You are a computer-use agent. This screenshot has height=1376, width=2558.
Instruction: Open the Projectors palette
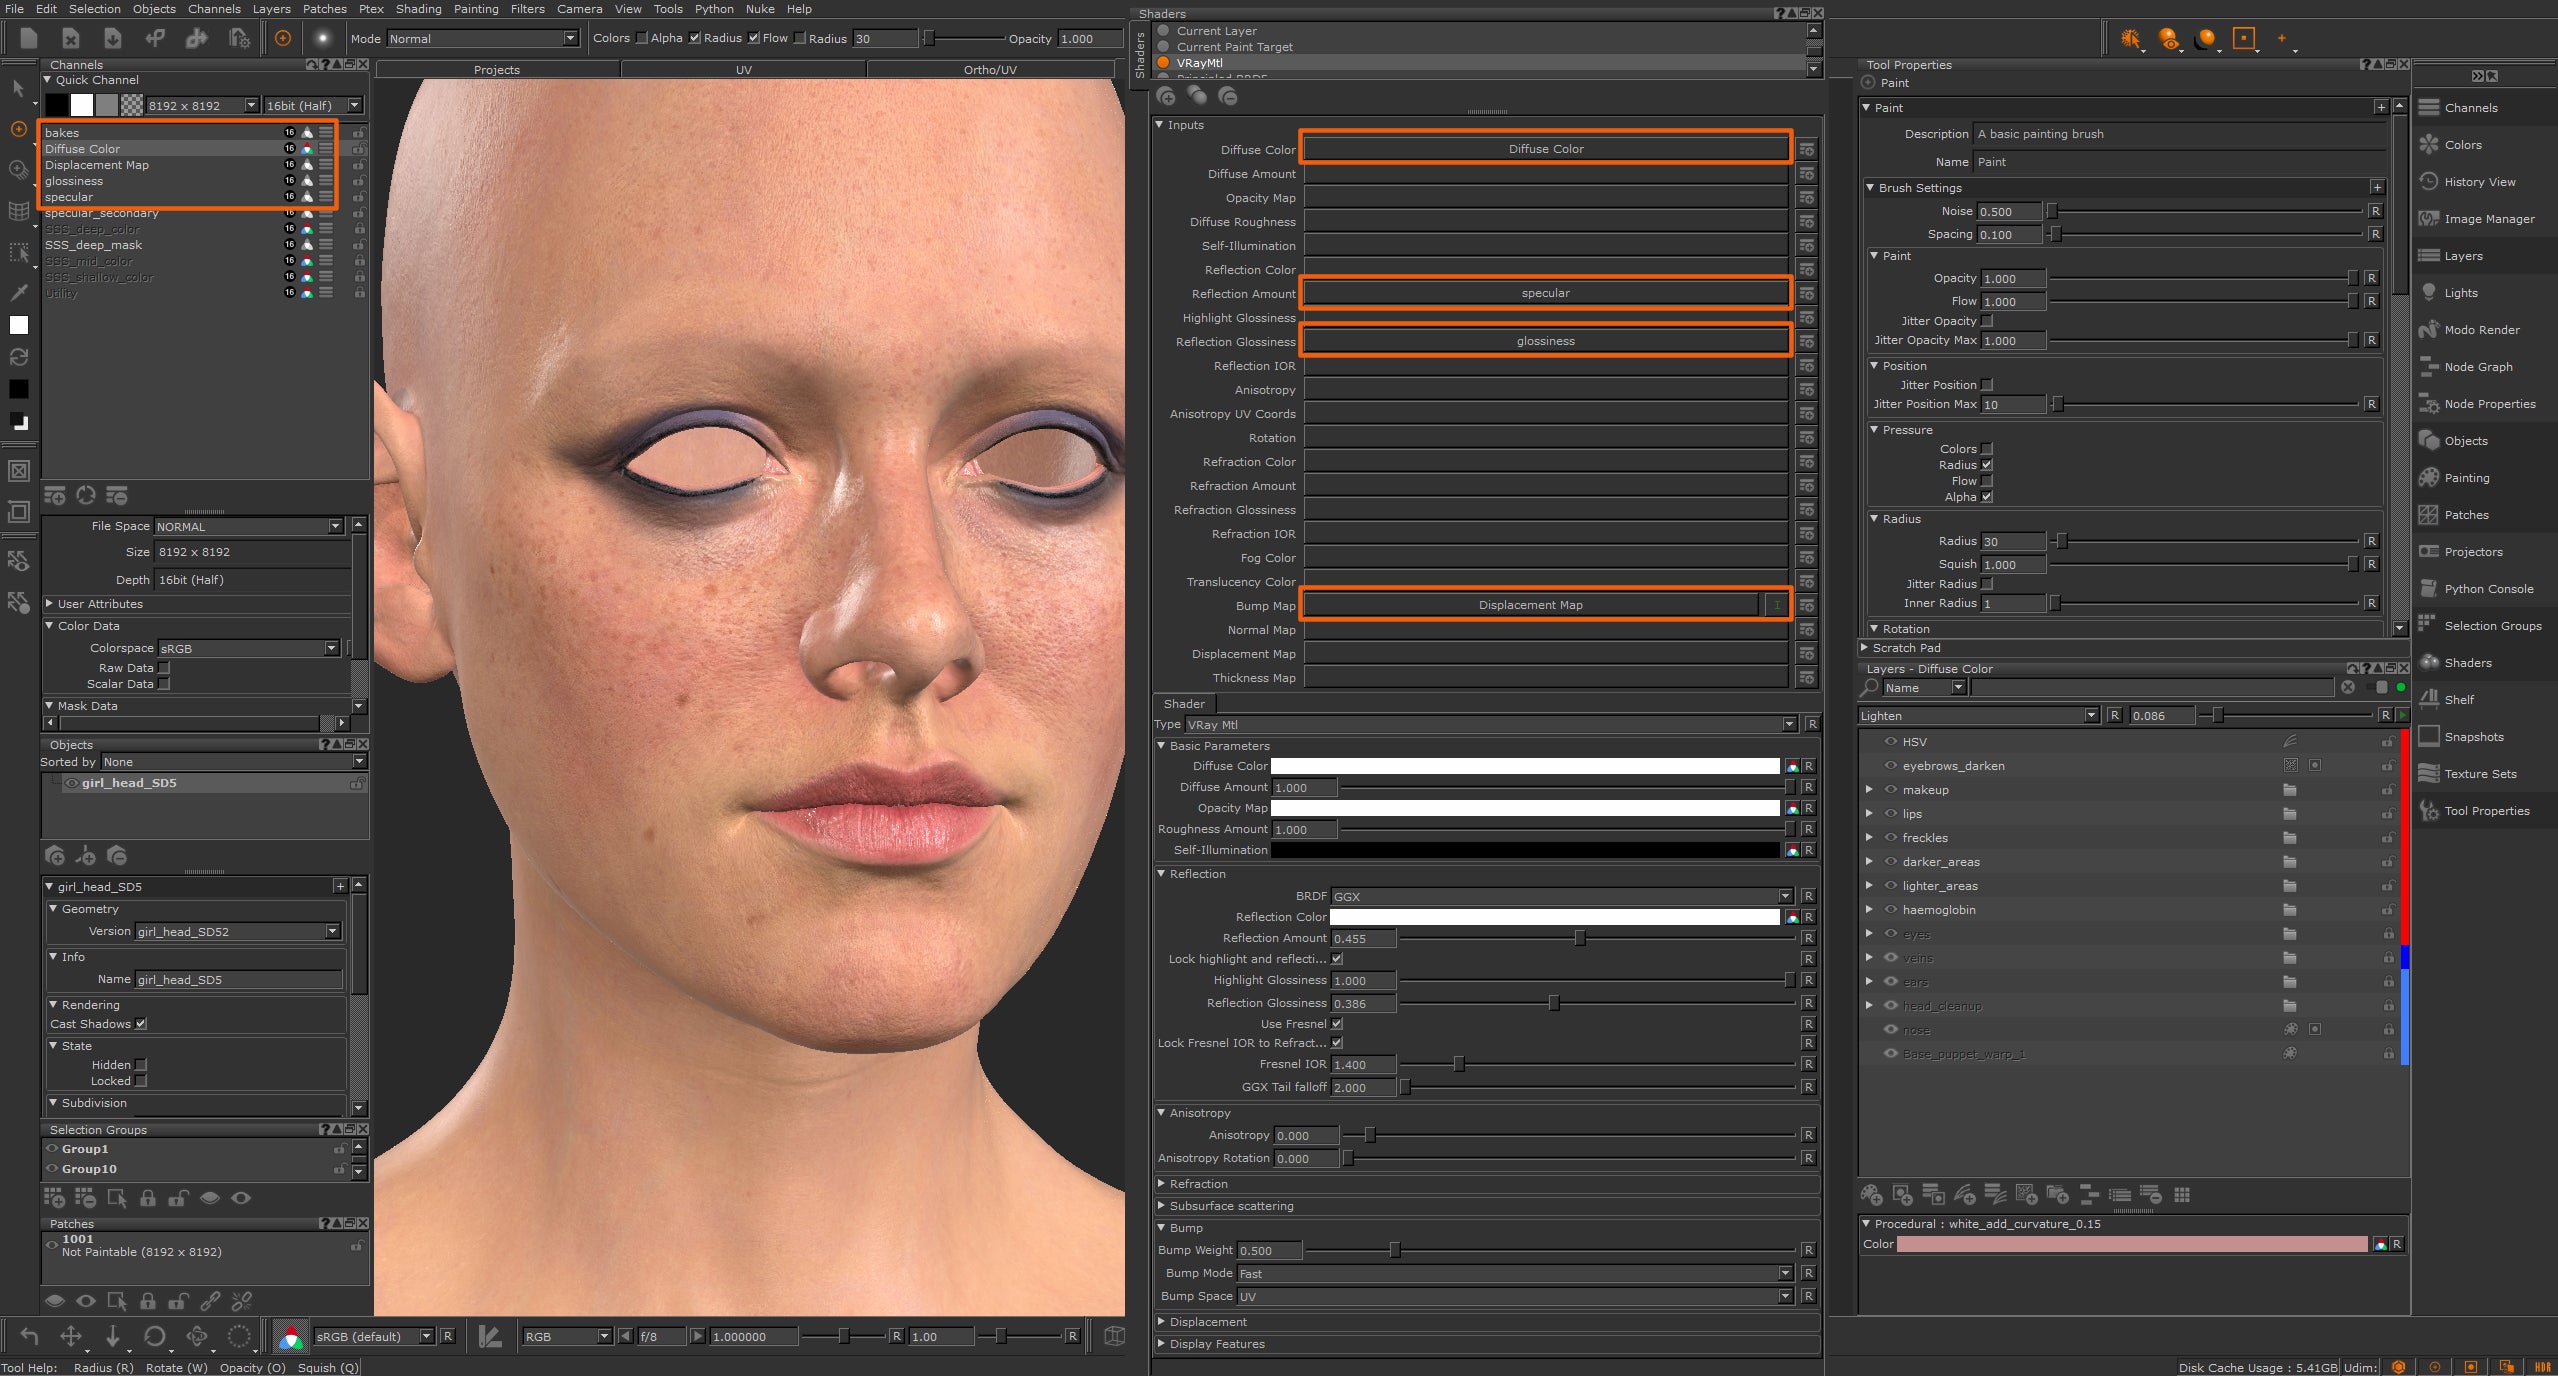coord(2472,552)
